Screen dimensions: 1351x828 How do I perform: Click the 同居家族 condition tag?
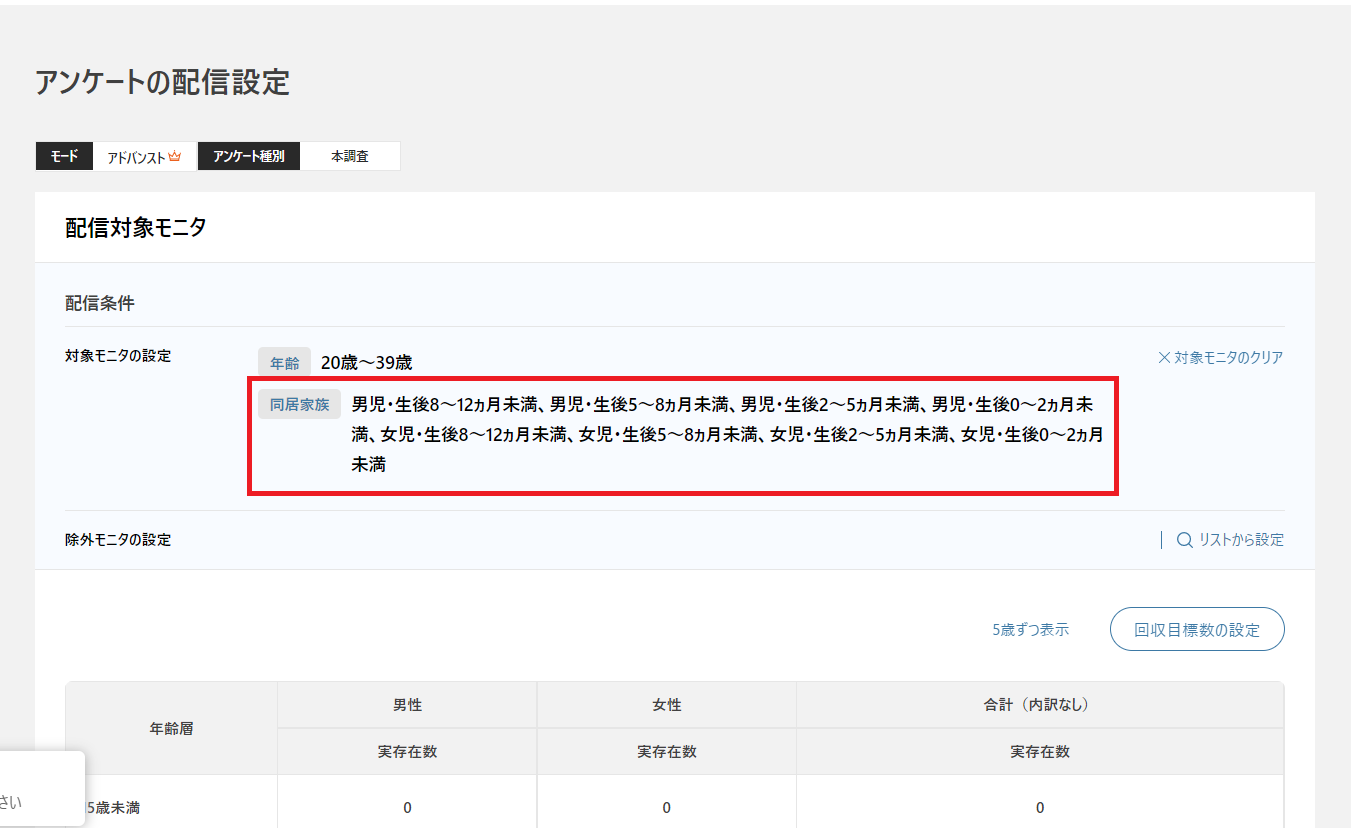[x=299, y=405]
